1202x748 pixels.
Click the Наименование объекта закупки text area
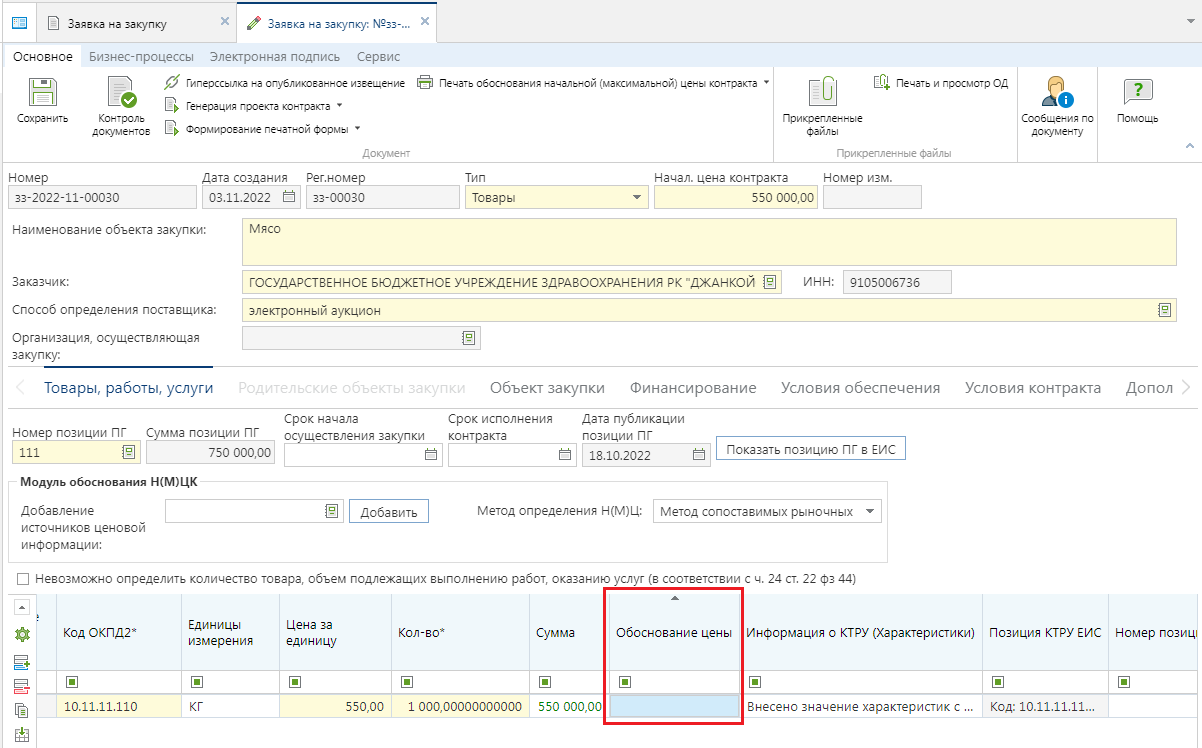coord(709,242)
